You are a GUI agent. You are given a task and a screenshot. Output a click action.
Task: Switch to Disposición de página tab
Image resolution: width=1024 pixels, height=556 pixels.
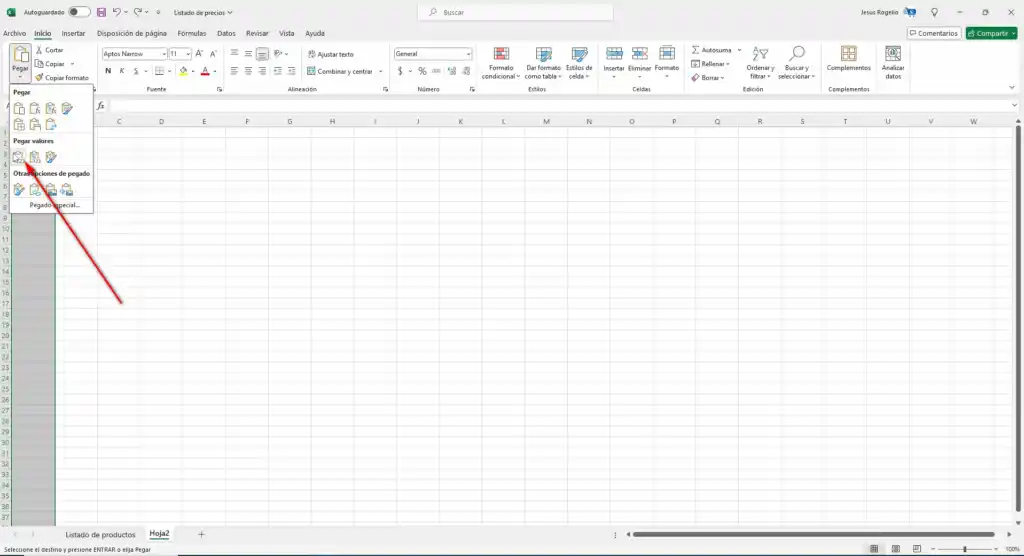click(131, 33)
